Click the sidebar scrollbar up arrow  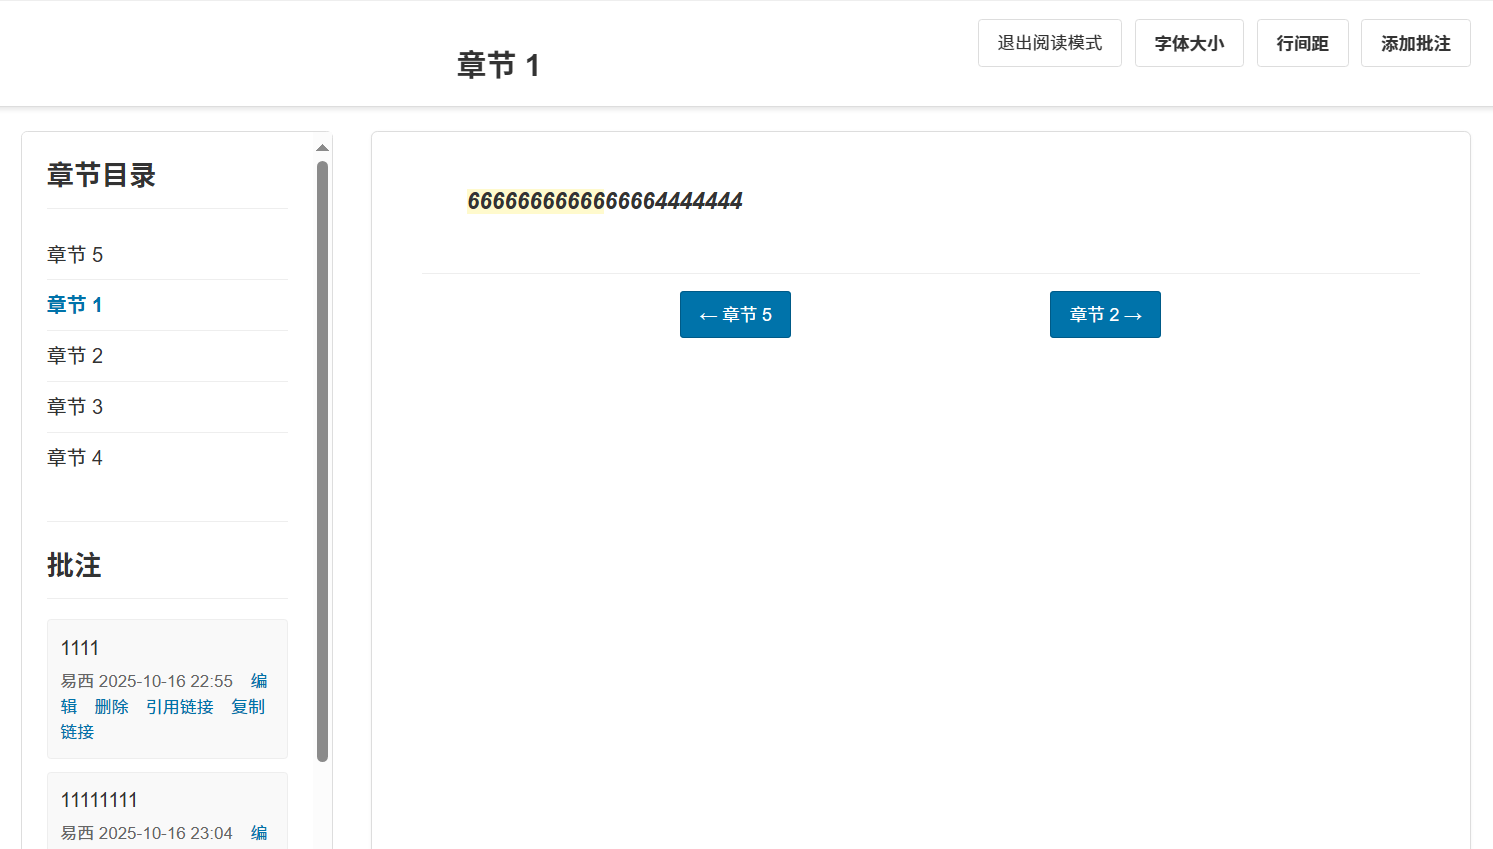pyautogui.click(x=322, y=147)
